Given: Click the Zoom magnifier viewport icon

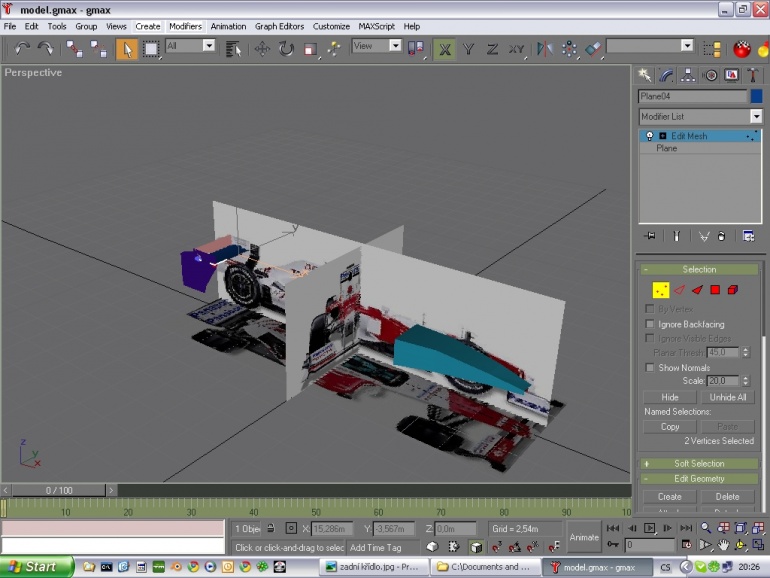Looking at the screenshot, I should coord(706,528).
